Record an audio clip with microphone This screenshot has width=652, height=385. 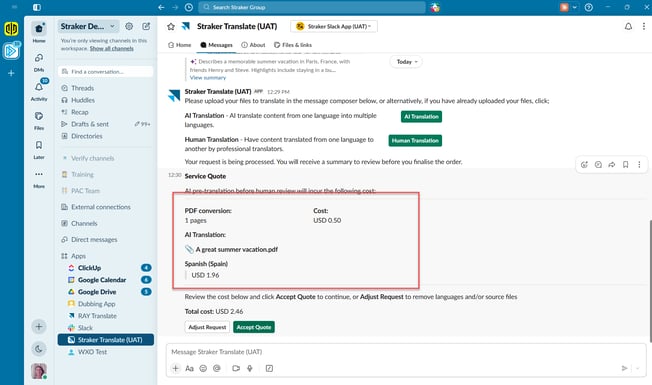coord(249,368)
